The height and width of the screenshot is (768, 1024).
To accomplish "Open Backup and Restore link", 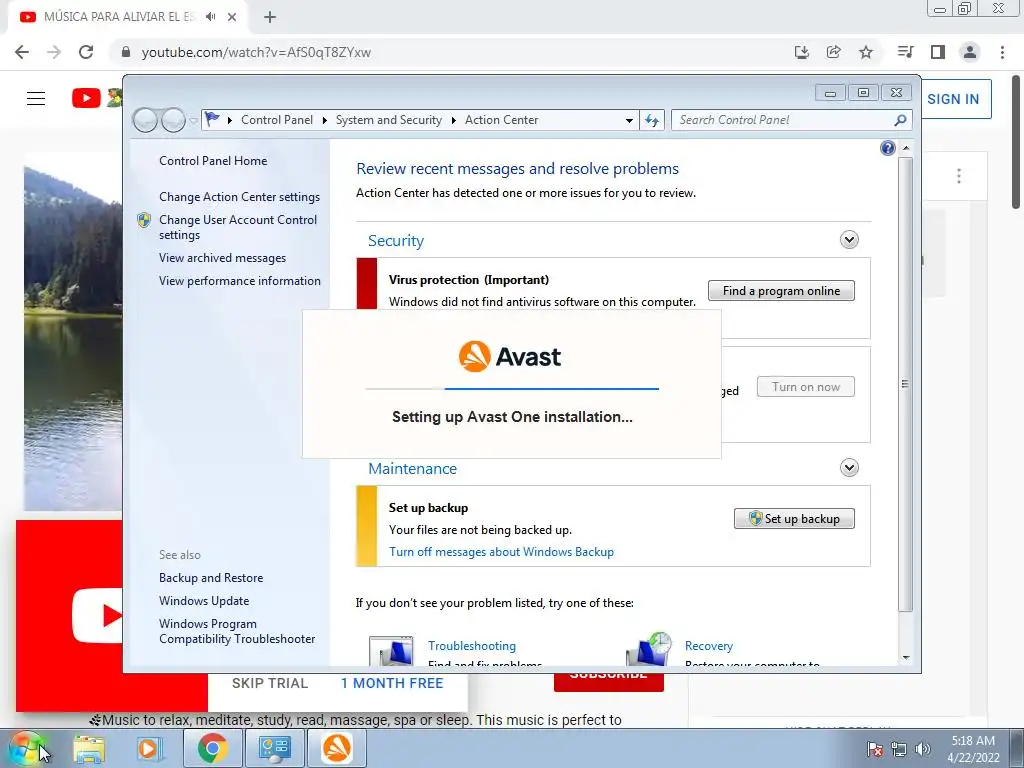I will (211, 578).
